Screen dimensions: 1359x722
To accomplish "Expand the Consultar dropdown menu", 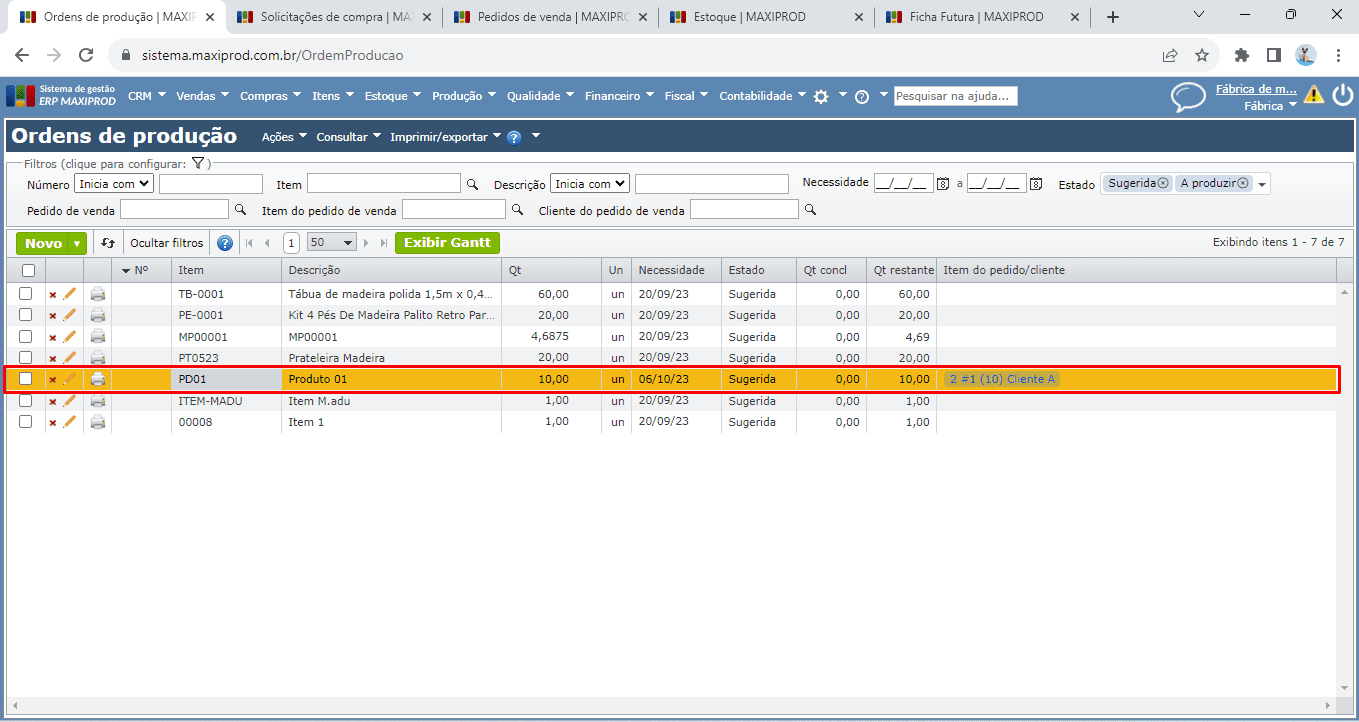I will click(x=348, y=137).
